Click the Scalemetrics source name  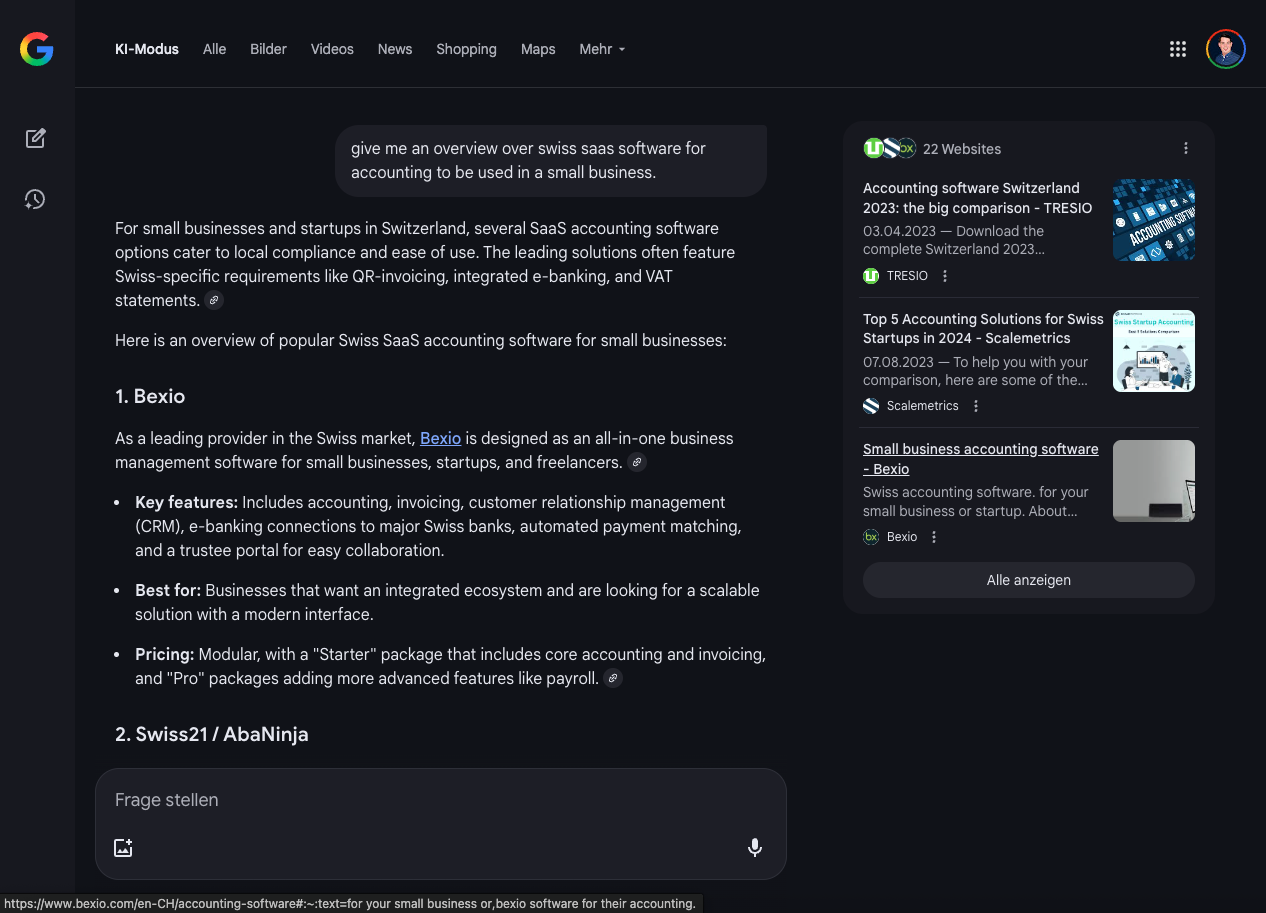[x=923, y=406]
